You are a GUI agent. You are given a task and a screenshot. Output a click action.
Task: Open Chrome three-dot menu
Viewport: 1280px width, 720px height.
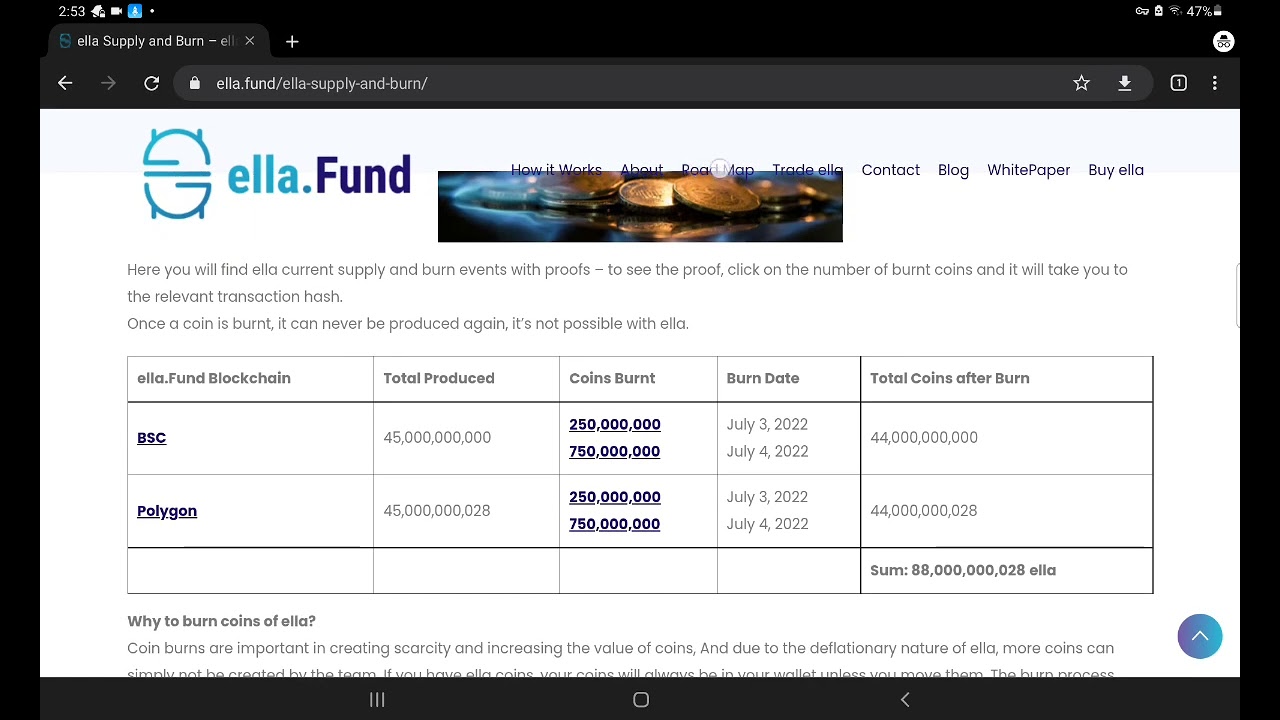pyautogui.click(x=1215, y=84)
